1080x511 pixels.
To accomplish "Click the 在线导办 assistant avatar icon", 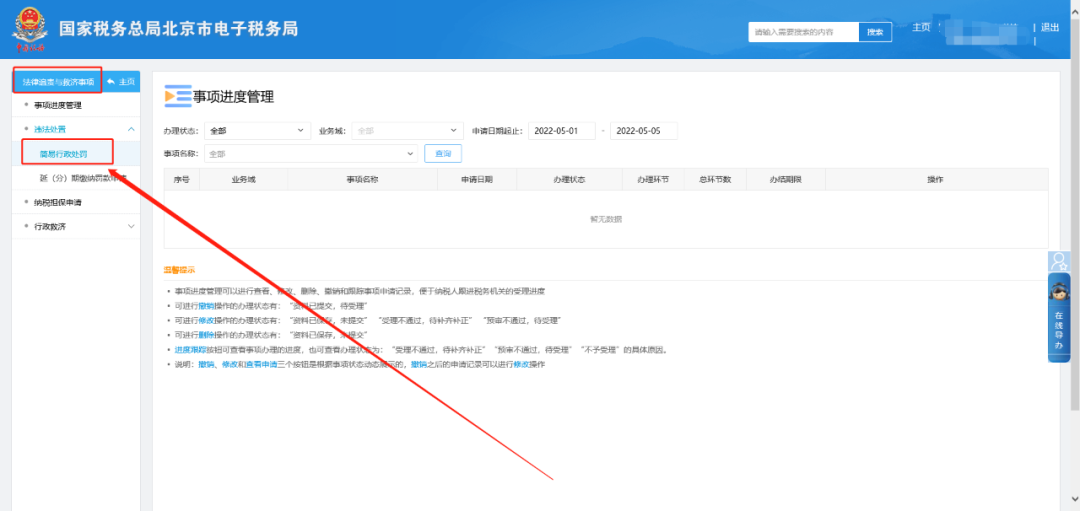I will pos(1059,293).
